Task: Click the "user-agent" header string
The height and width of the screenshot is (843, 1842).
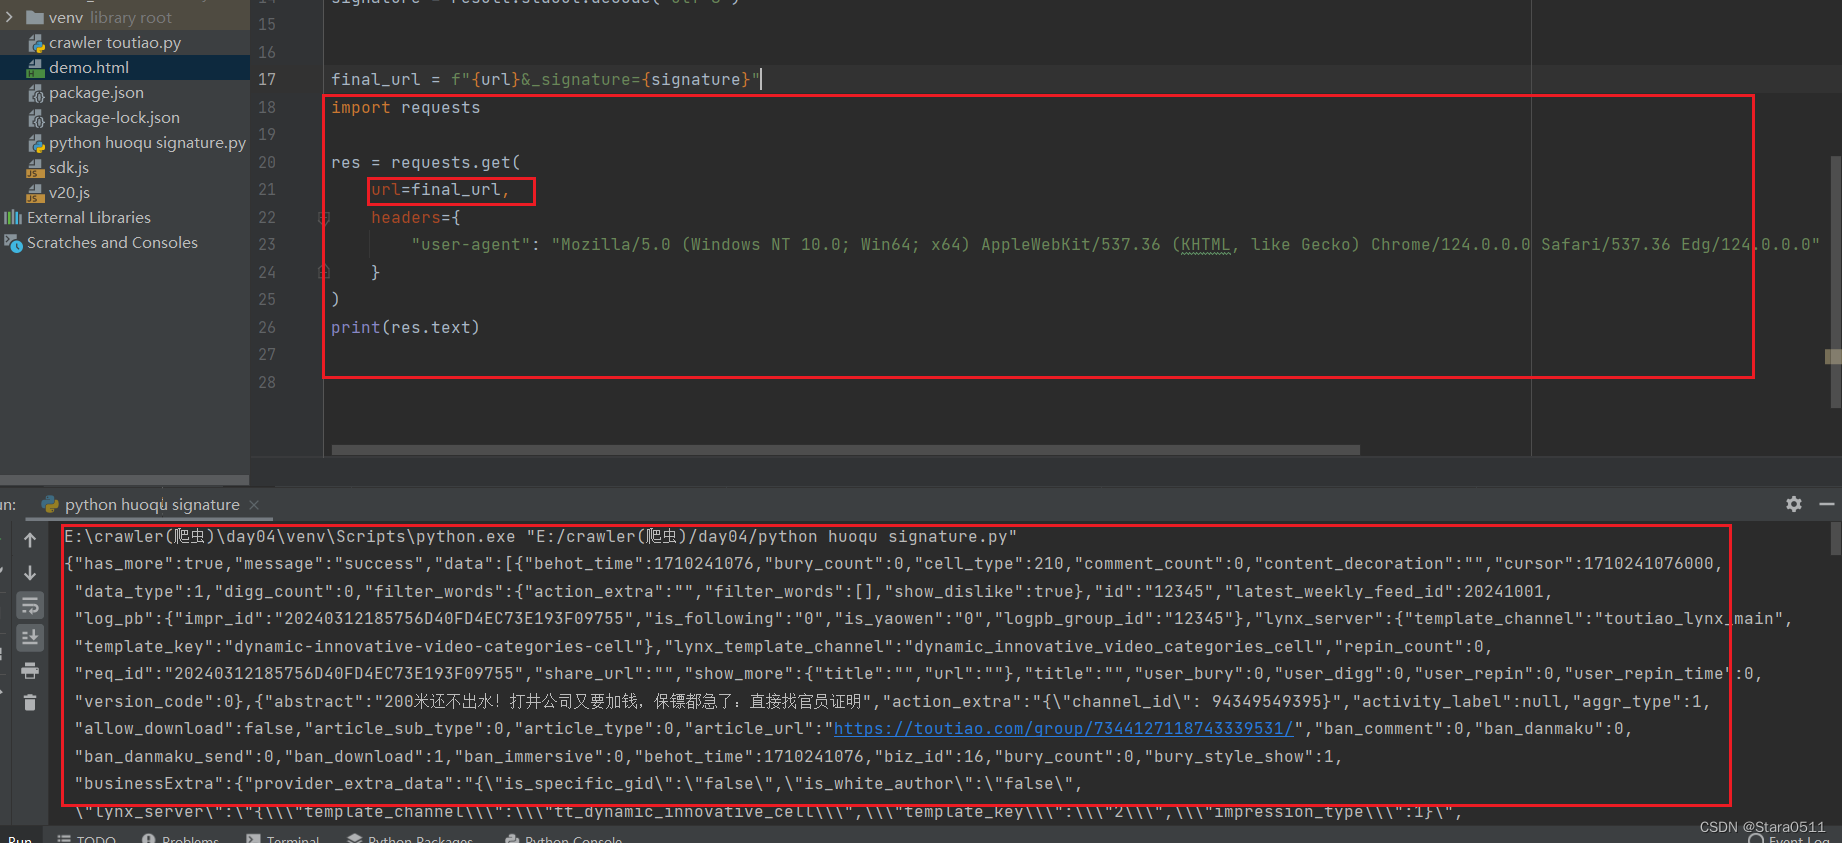Action: pos(471,244)
